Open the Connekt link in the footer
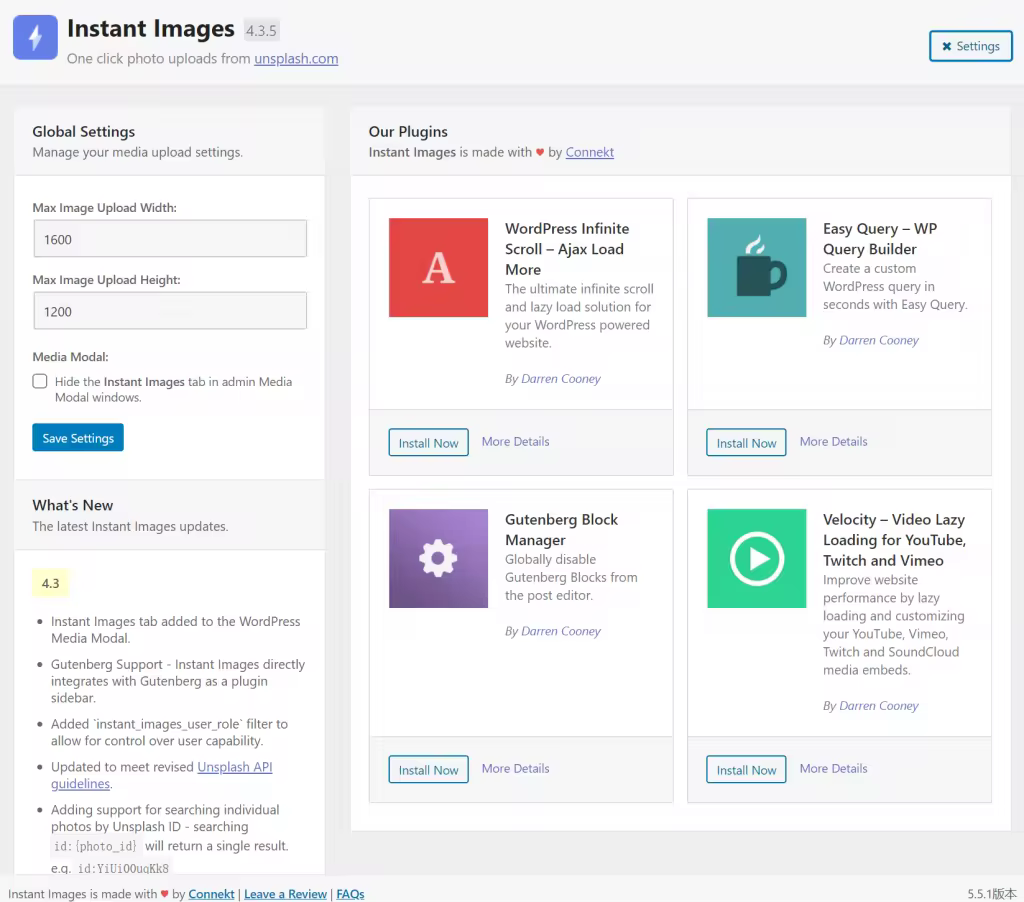Viewport: 1024px width, 902px height. 211,894
